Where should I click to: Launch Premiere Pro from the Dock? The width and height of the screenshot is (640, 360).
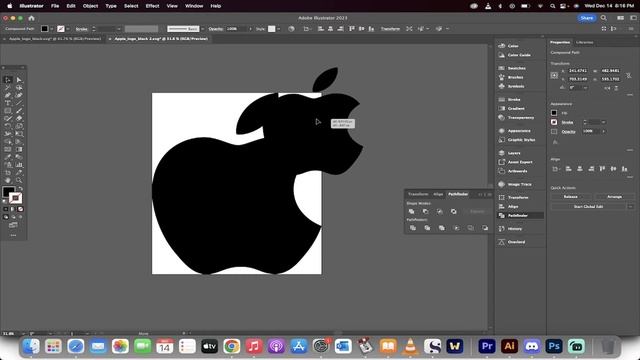(487, 346)
